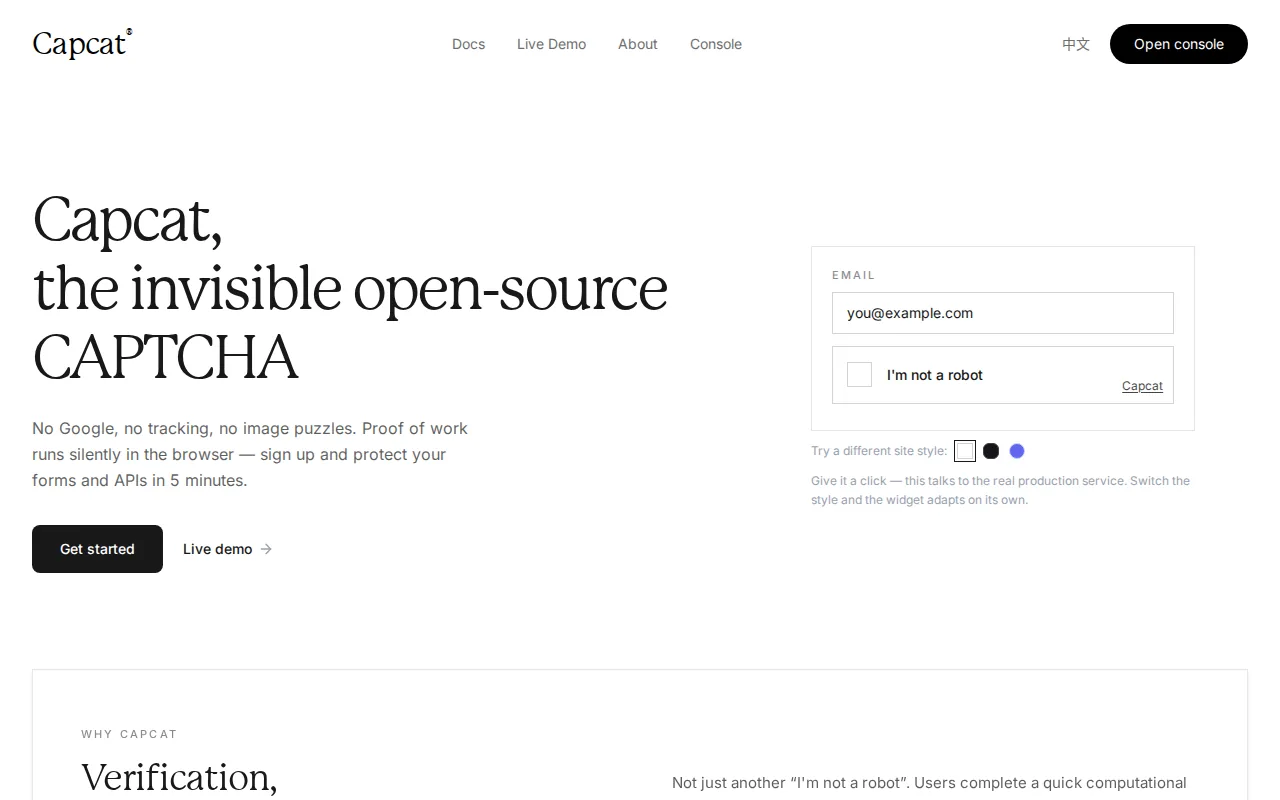Open the Docs nav item

click(468, 44)
